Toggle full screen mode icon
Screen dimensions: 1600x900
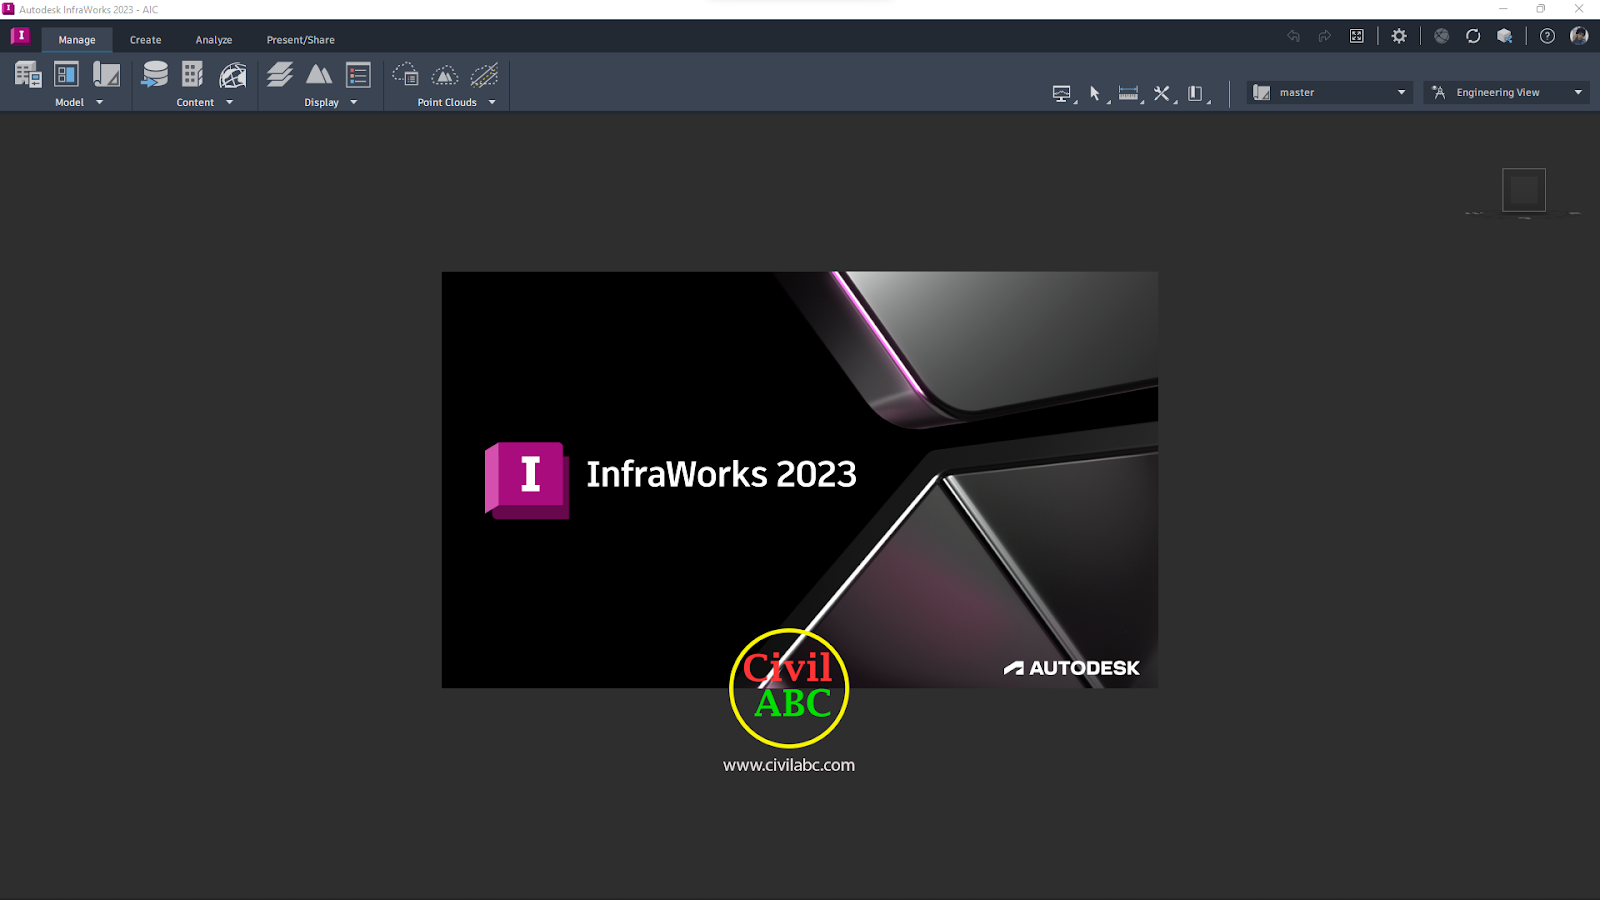click(1357, 36)
